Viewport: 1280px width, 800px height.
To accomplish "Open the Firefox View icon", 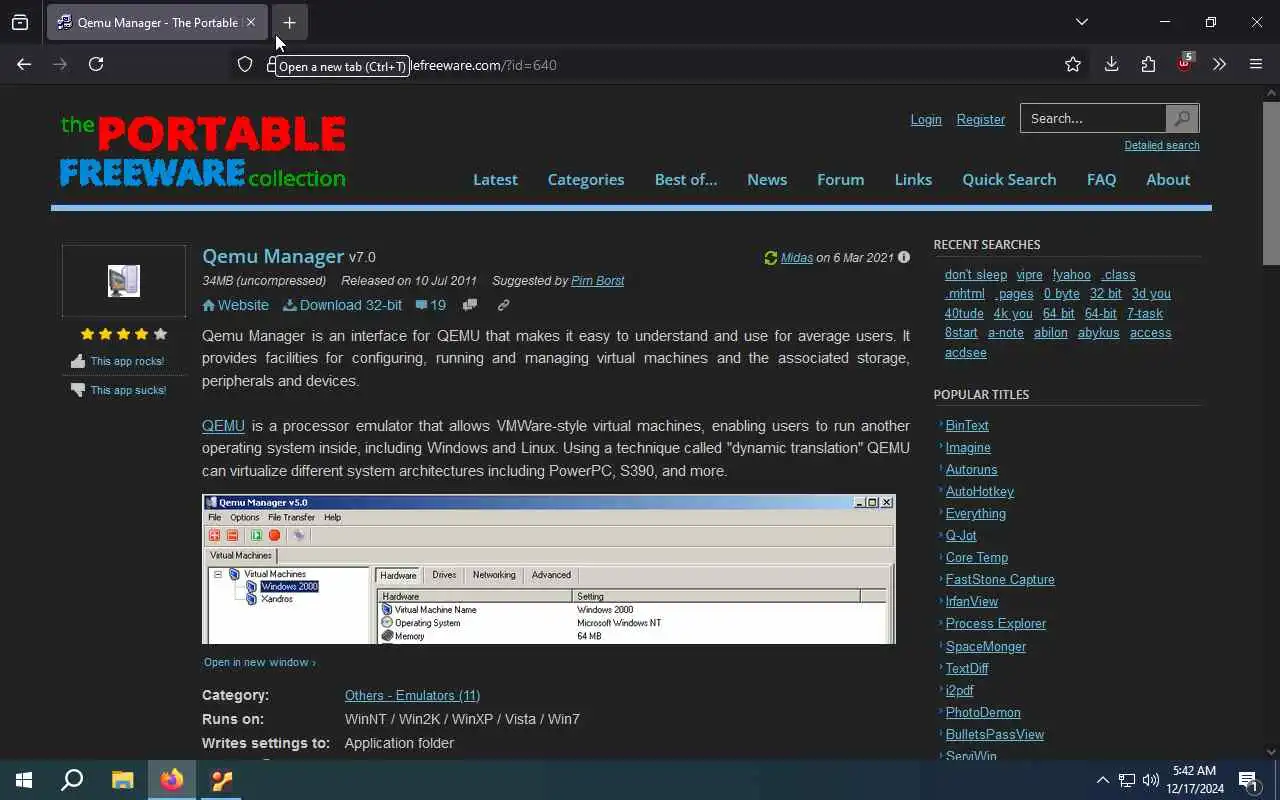I will coord(20,22).
